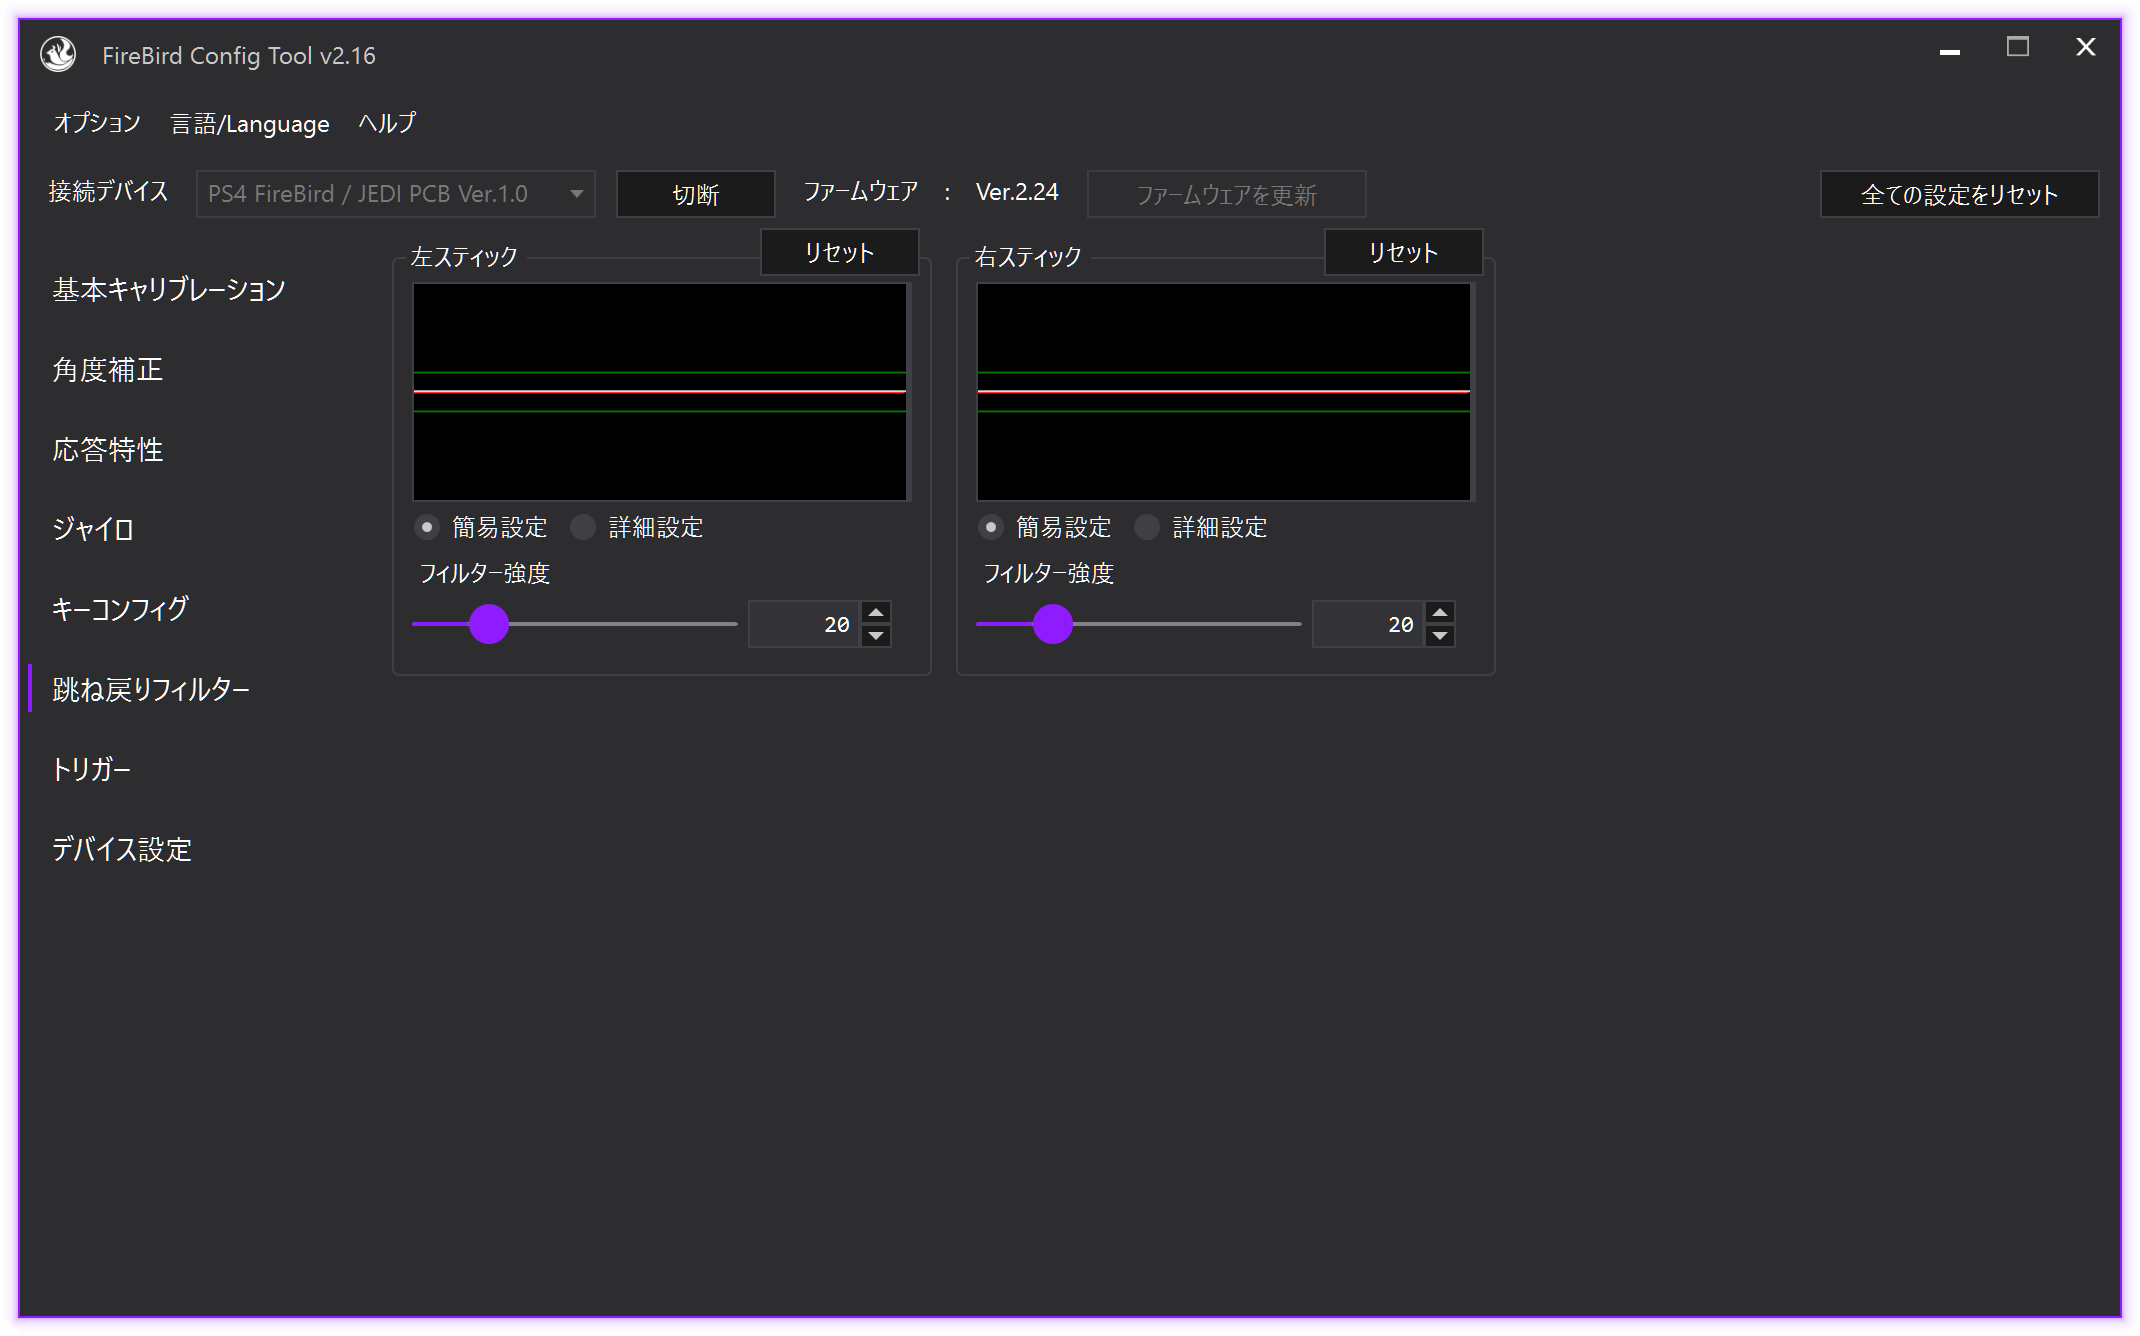Image resolution: width=2140 pixels, height=1336 pixels.
Task: Increase left stick filter strength with up arrow
Action: tap(876, 612)
